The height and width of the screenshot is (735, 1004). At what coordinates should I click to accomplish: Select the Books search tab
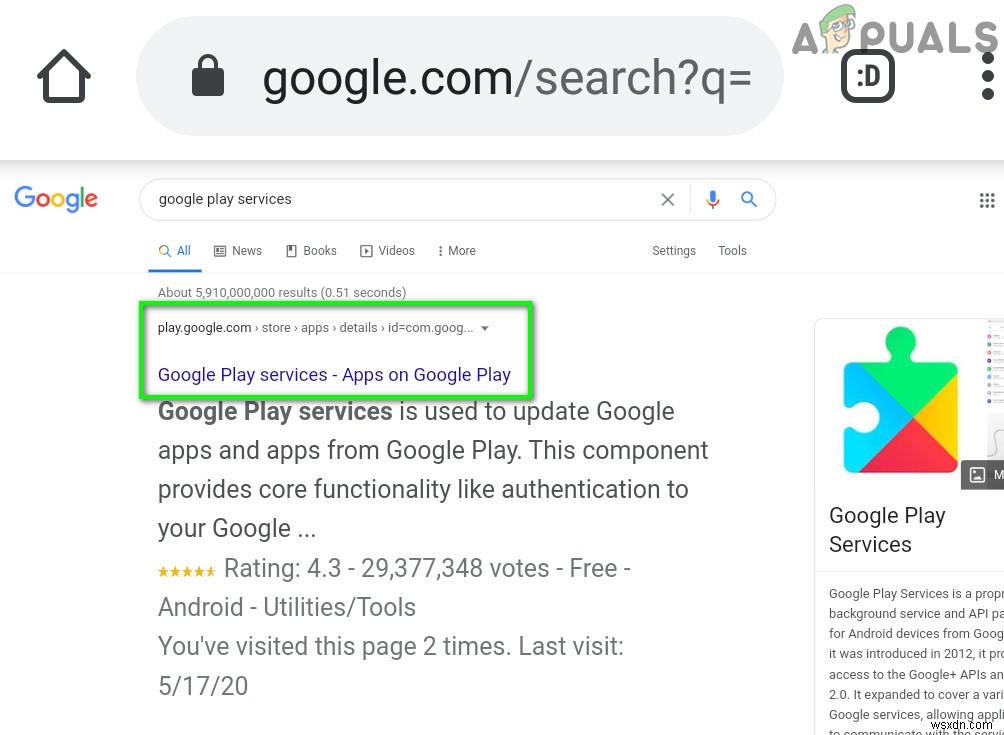310,251
